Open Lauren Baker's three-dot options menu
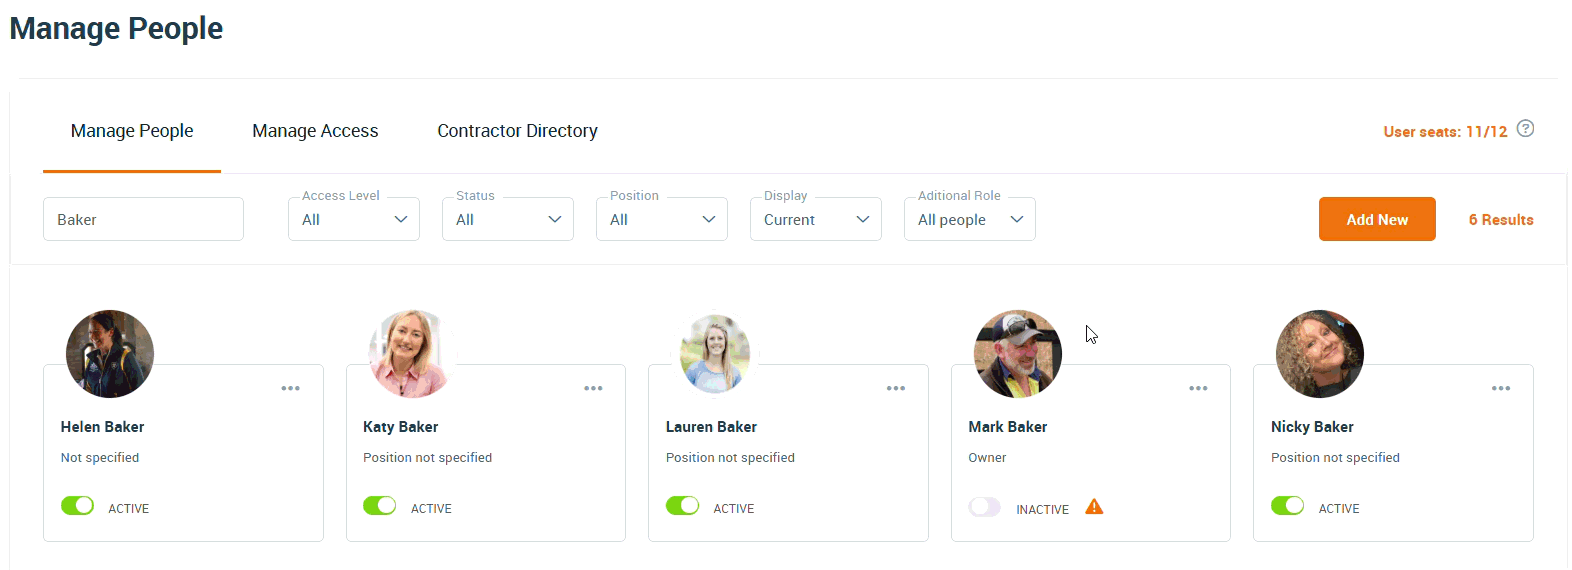 pos(896,388)
